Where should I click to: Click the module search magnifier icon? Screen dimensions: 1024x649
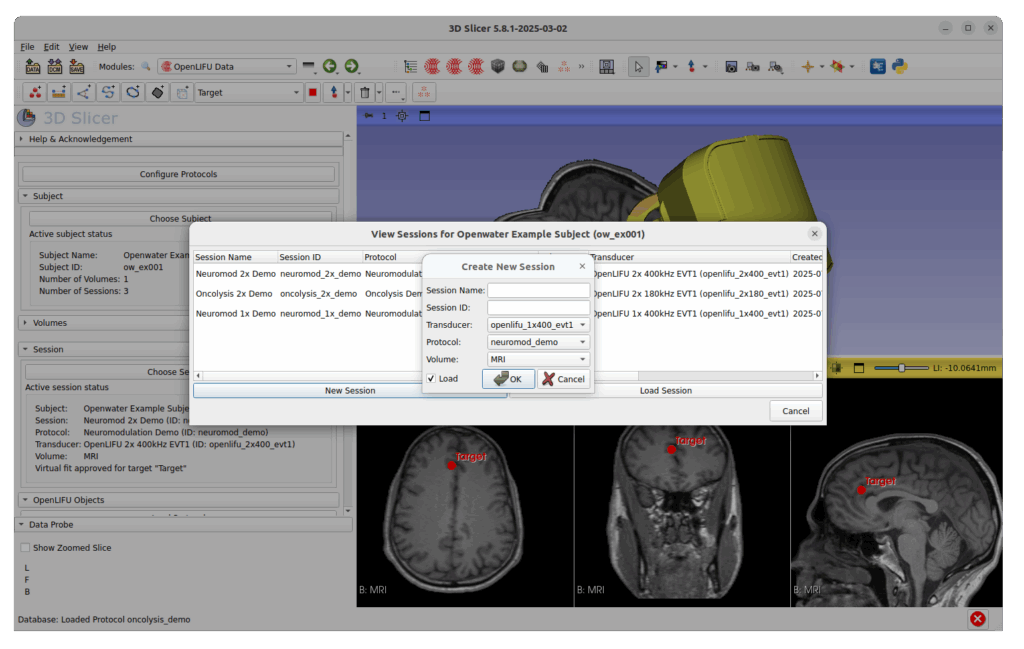(x=146, y=67)
